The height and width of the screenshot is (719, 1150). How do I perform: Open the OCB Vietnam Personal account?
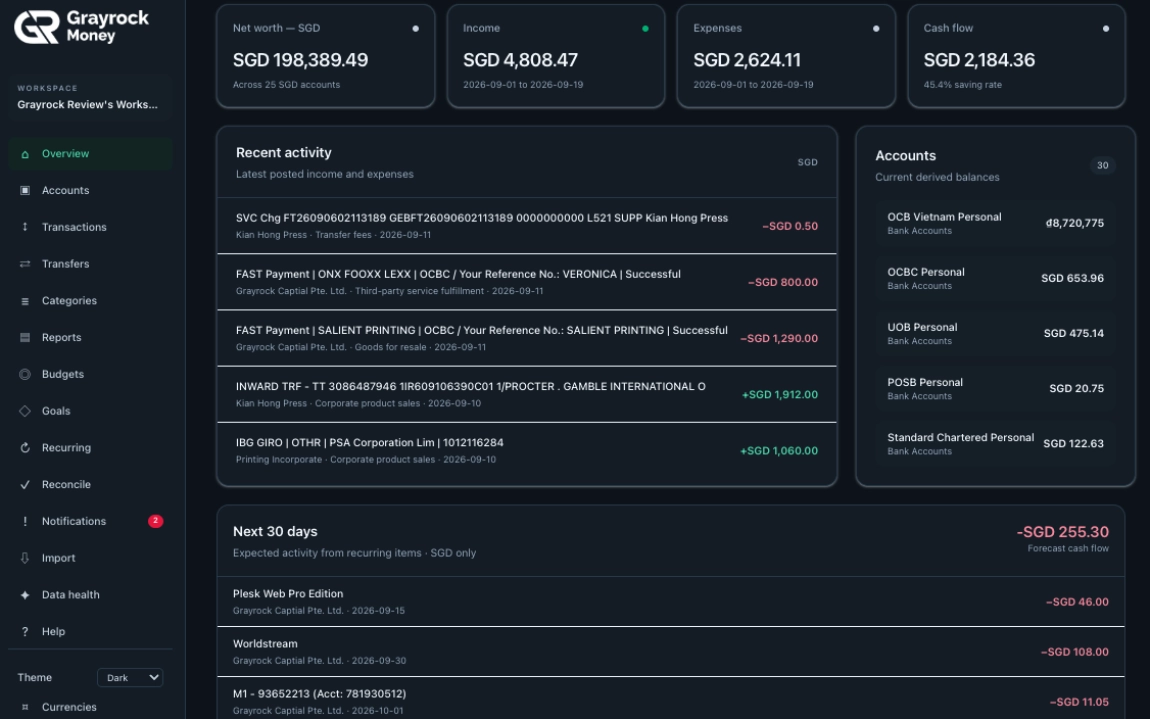click(x=995, y=223)
